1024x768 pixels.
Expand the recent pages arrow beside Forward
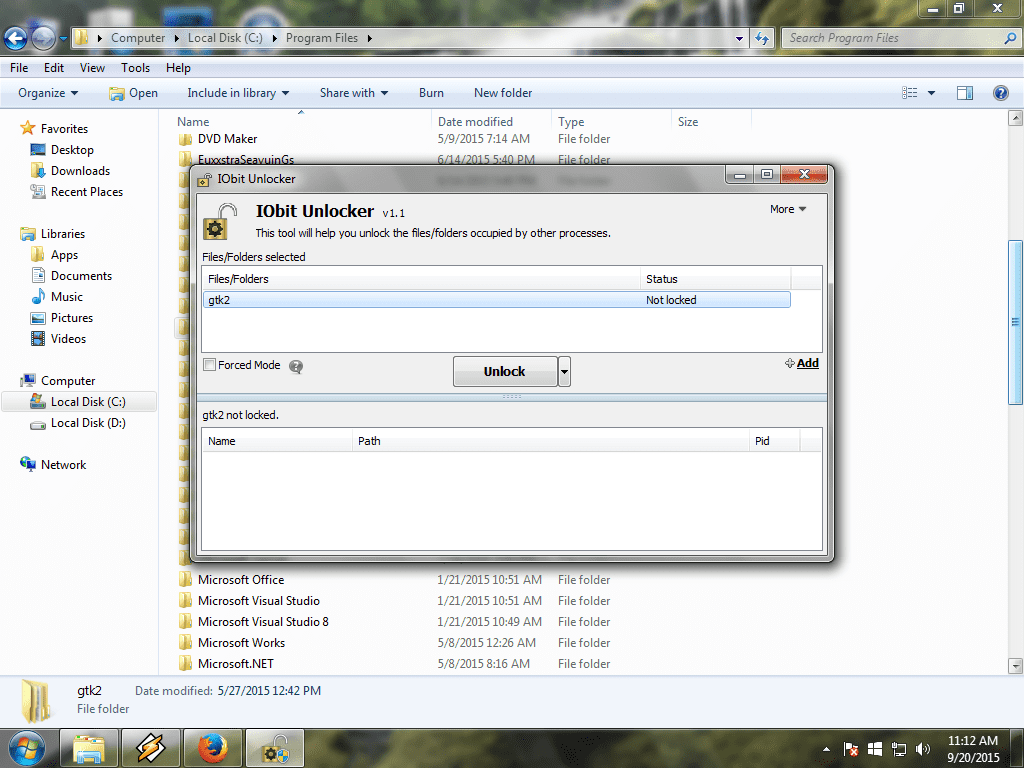click(63, 39)
